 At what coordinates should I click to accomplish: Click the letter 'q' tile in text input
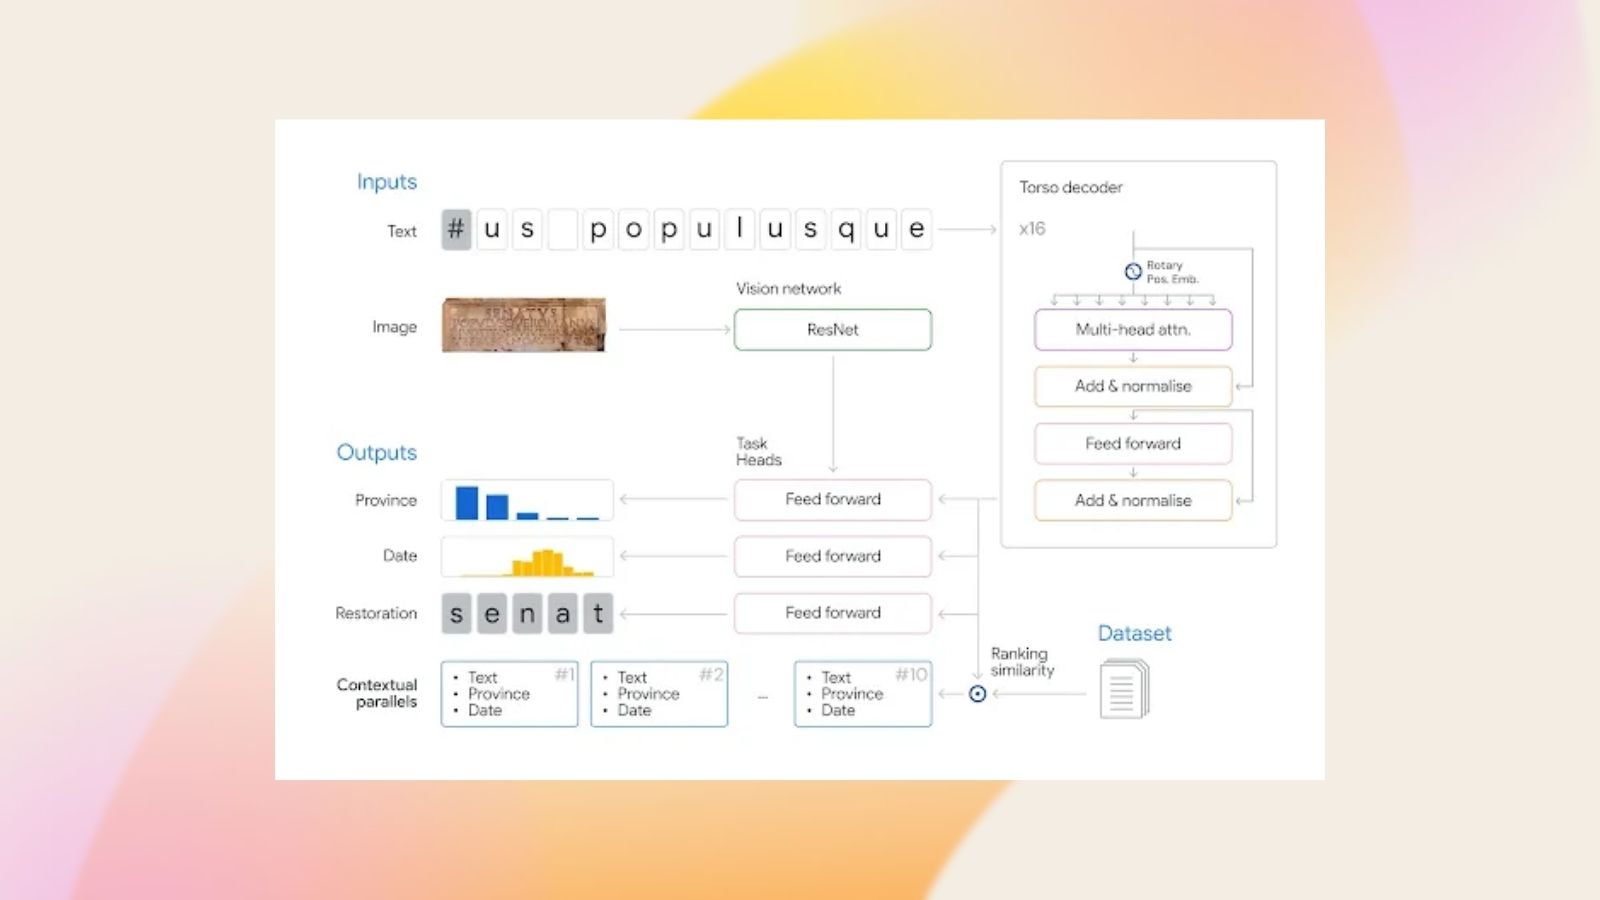click(846, 229)
